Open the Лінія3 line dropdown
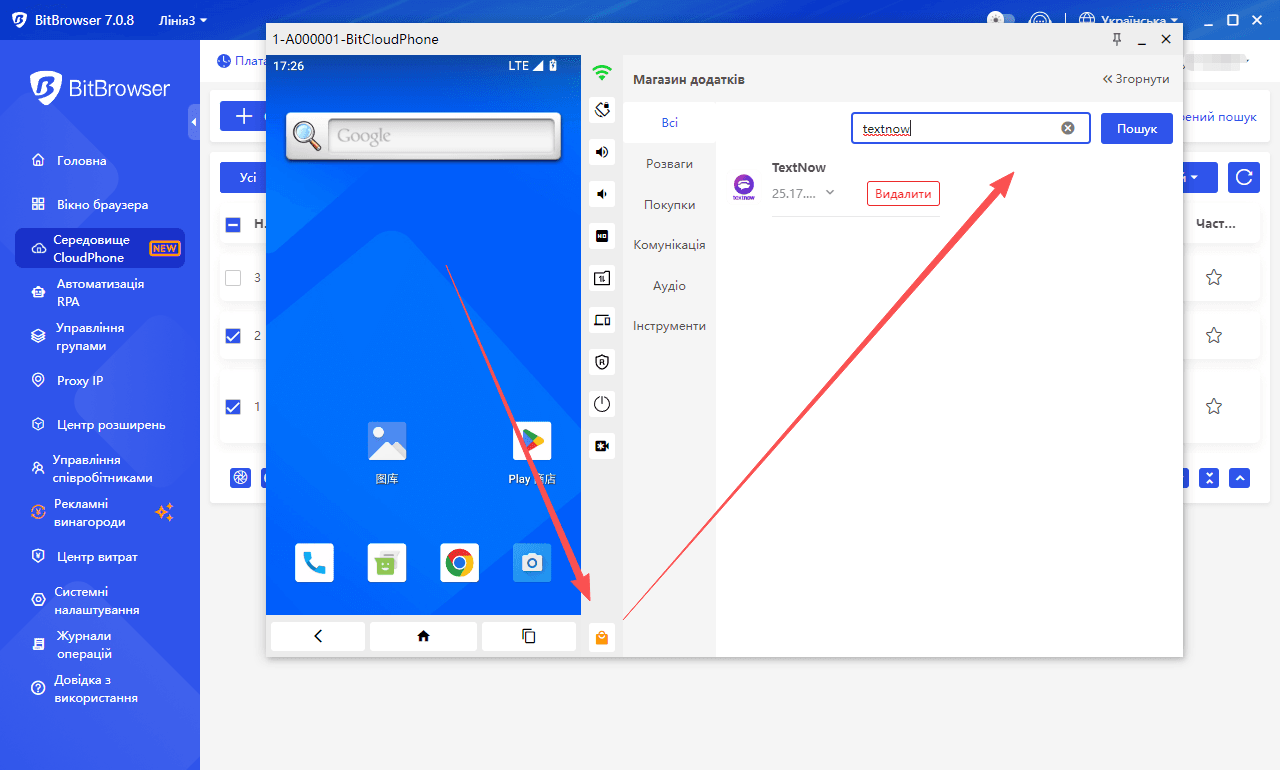Viewport: 1280px width, 770px height. [183, 20]
